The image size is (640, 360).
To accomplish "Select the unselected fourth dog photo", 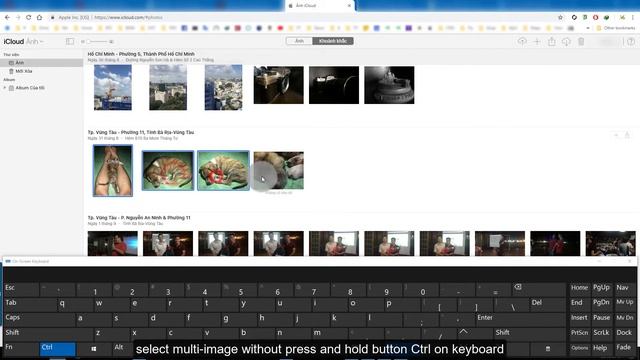I will point(279,170).
